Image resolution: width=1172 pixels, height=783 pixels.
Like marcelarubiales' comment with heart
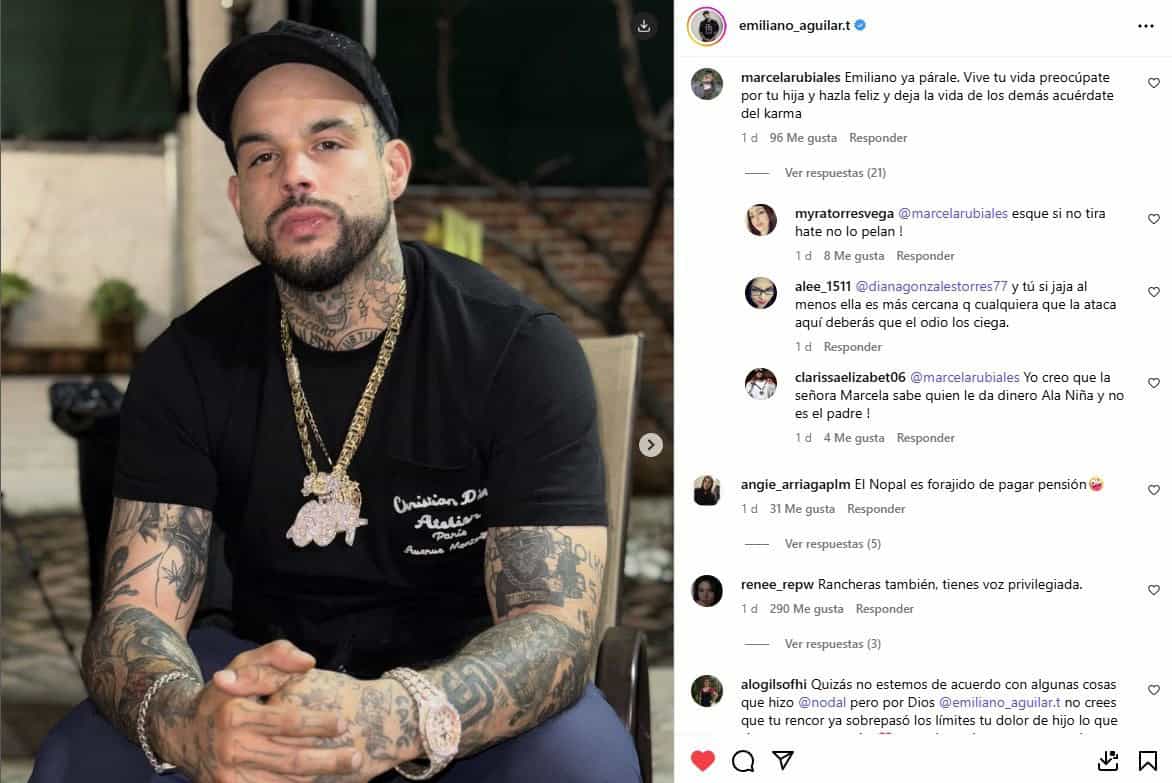1153,83
